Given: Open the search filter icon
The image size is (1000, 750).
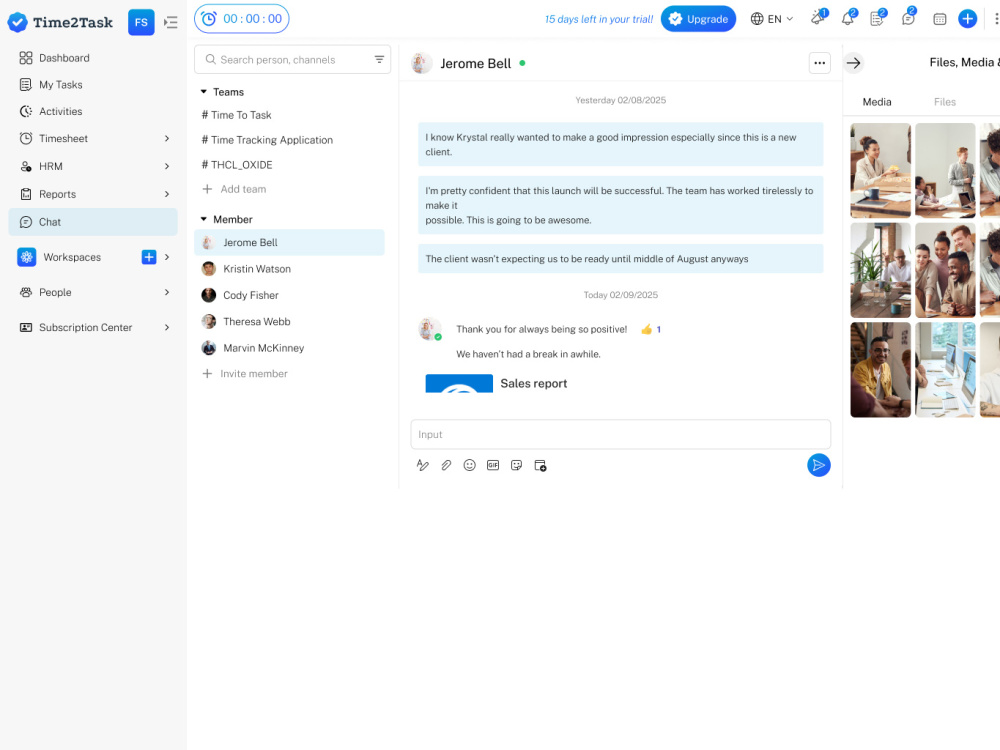Looking at the screenshot, I should tap(379, 59).
